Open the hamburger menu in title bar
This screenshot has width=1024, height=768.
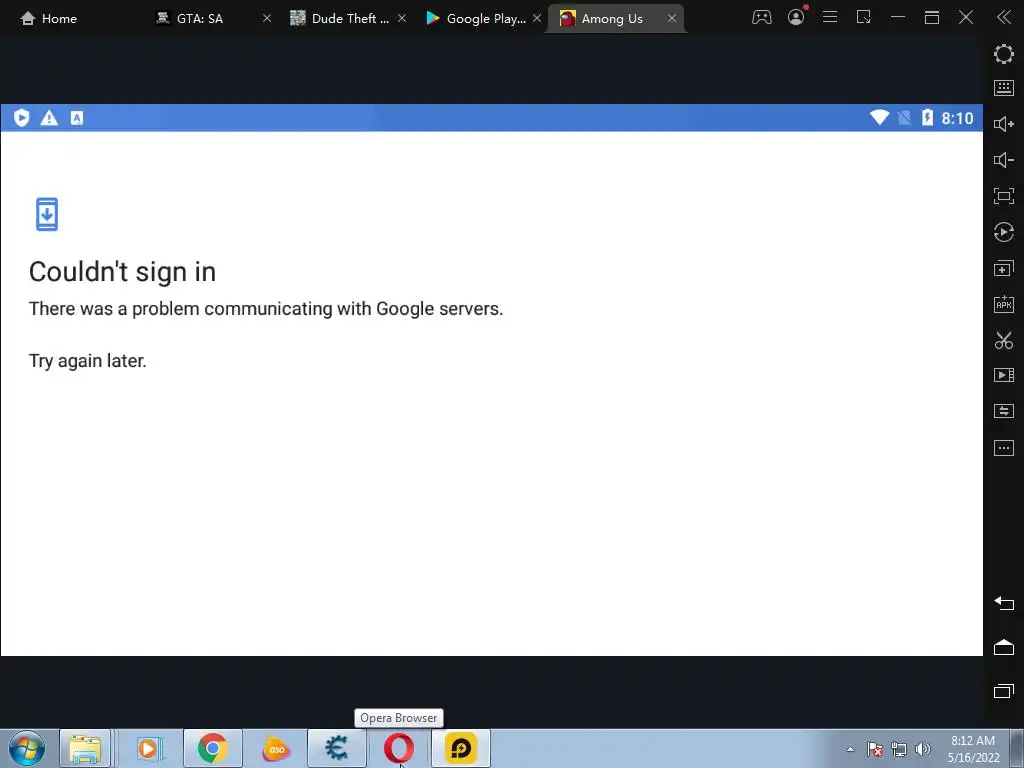829,17
